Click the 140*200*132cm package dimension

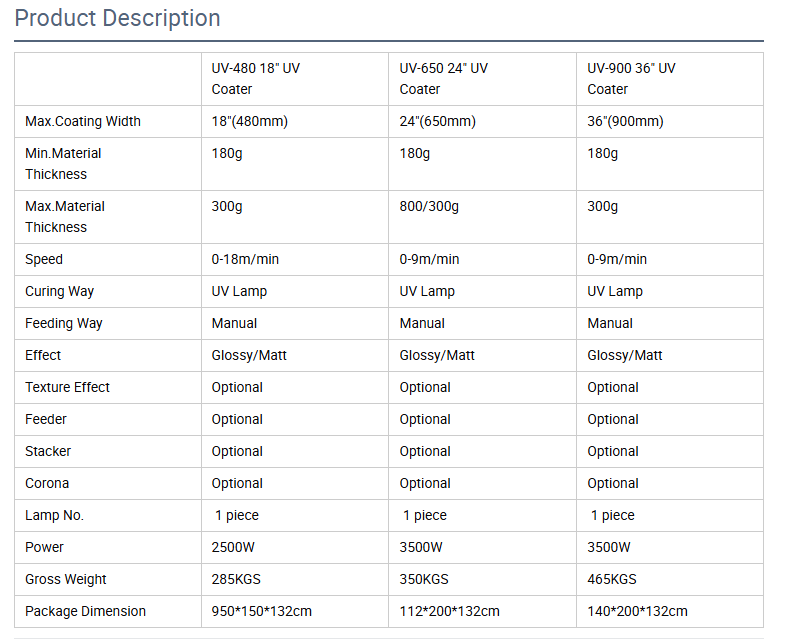tap(638, 611)
